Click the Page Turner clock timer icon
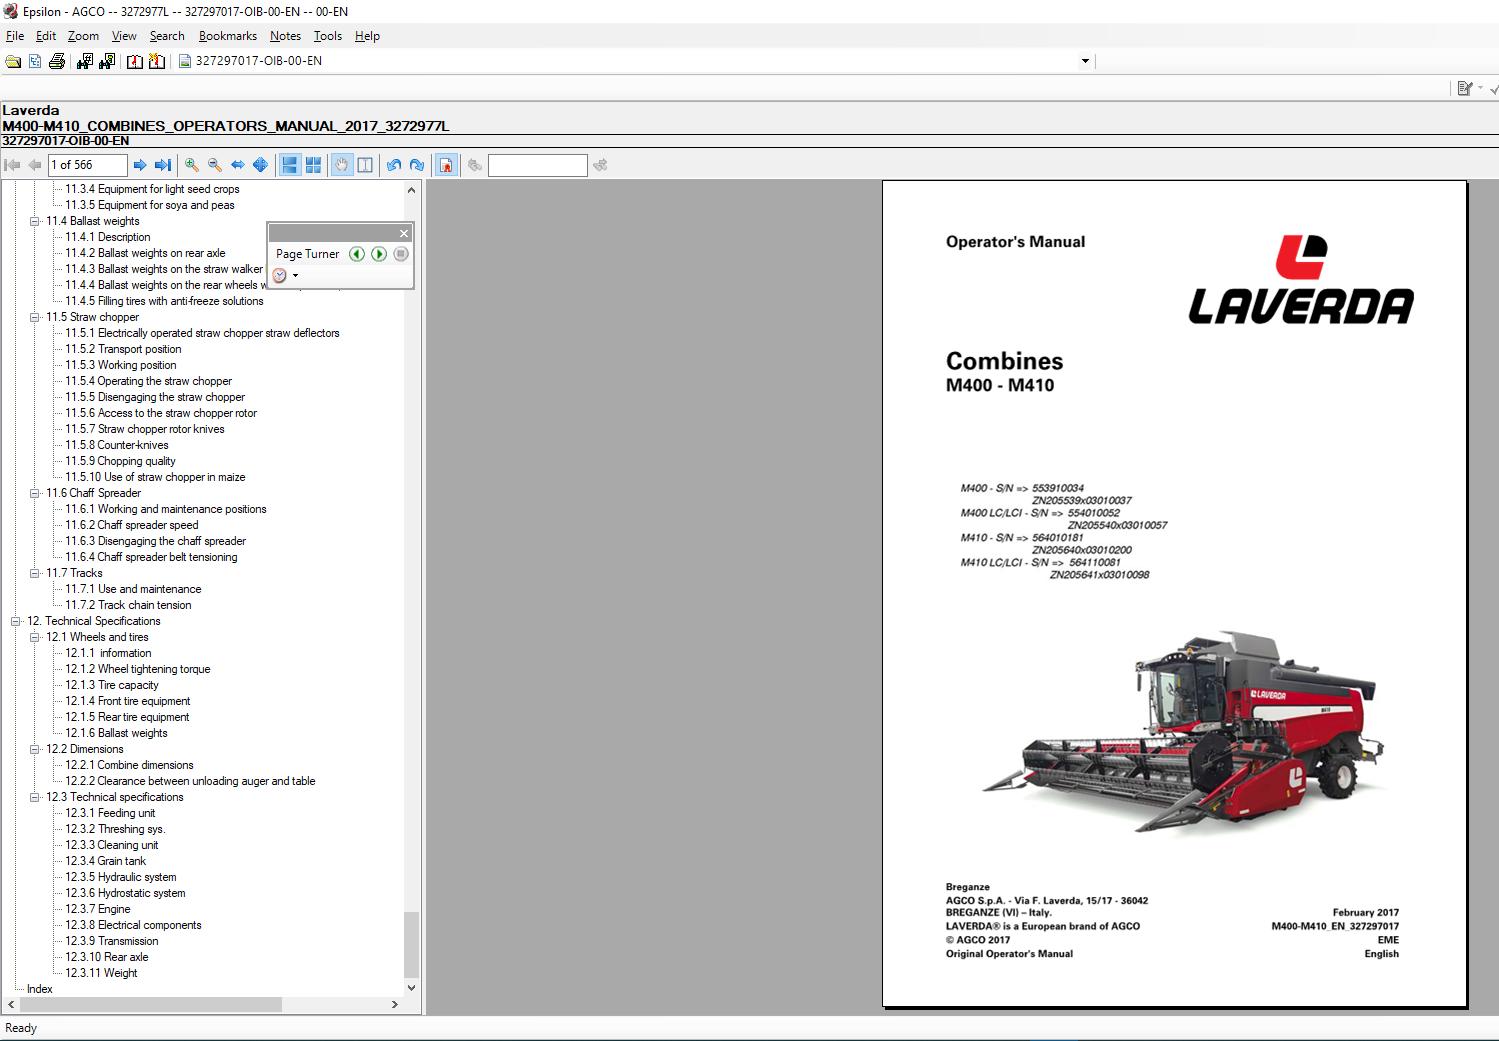This screenshot has width=1499, height=1041. pos(280,275)
